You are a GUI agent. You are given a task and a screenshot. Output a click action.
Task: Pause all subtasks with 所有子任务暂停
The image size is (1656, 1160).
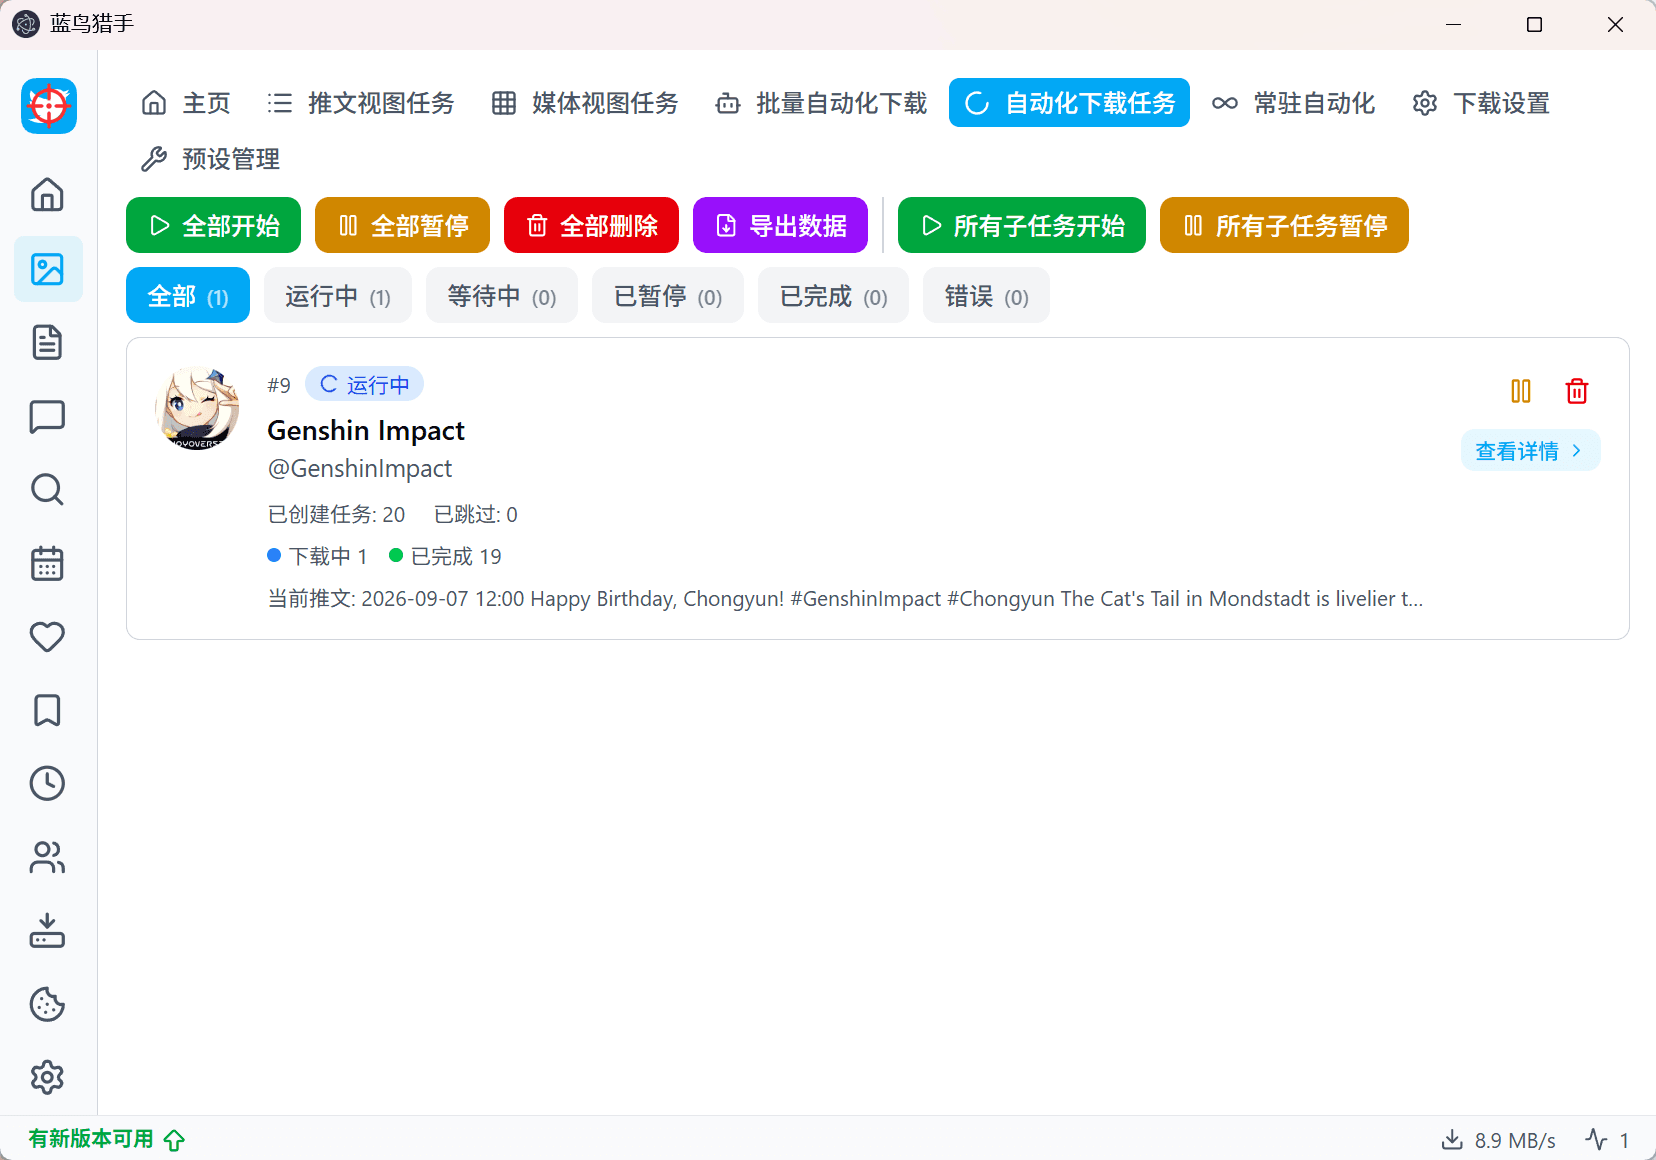(1284, 225)
